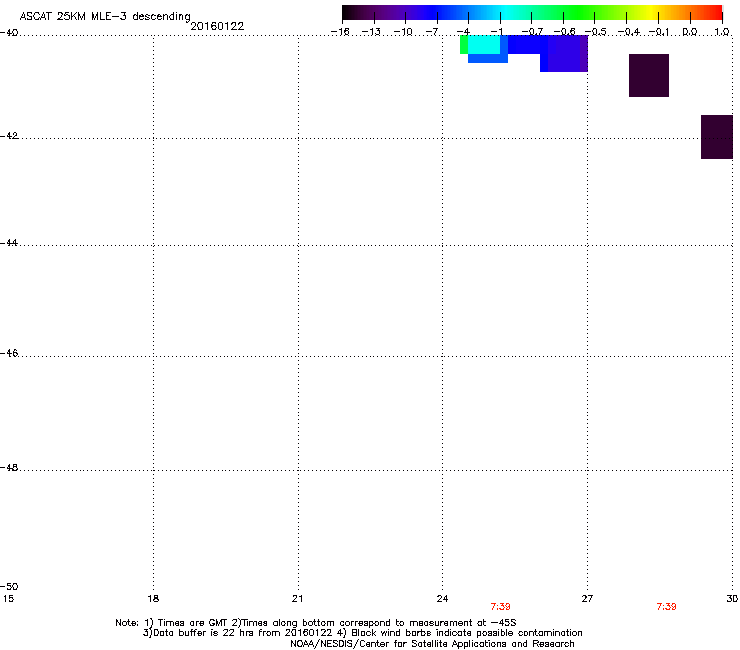
Task: Click the color bar label '-7'
Action: (x=433, y=32)
